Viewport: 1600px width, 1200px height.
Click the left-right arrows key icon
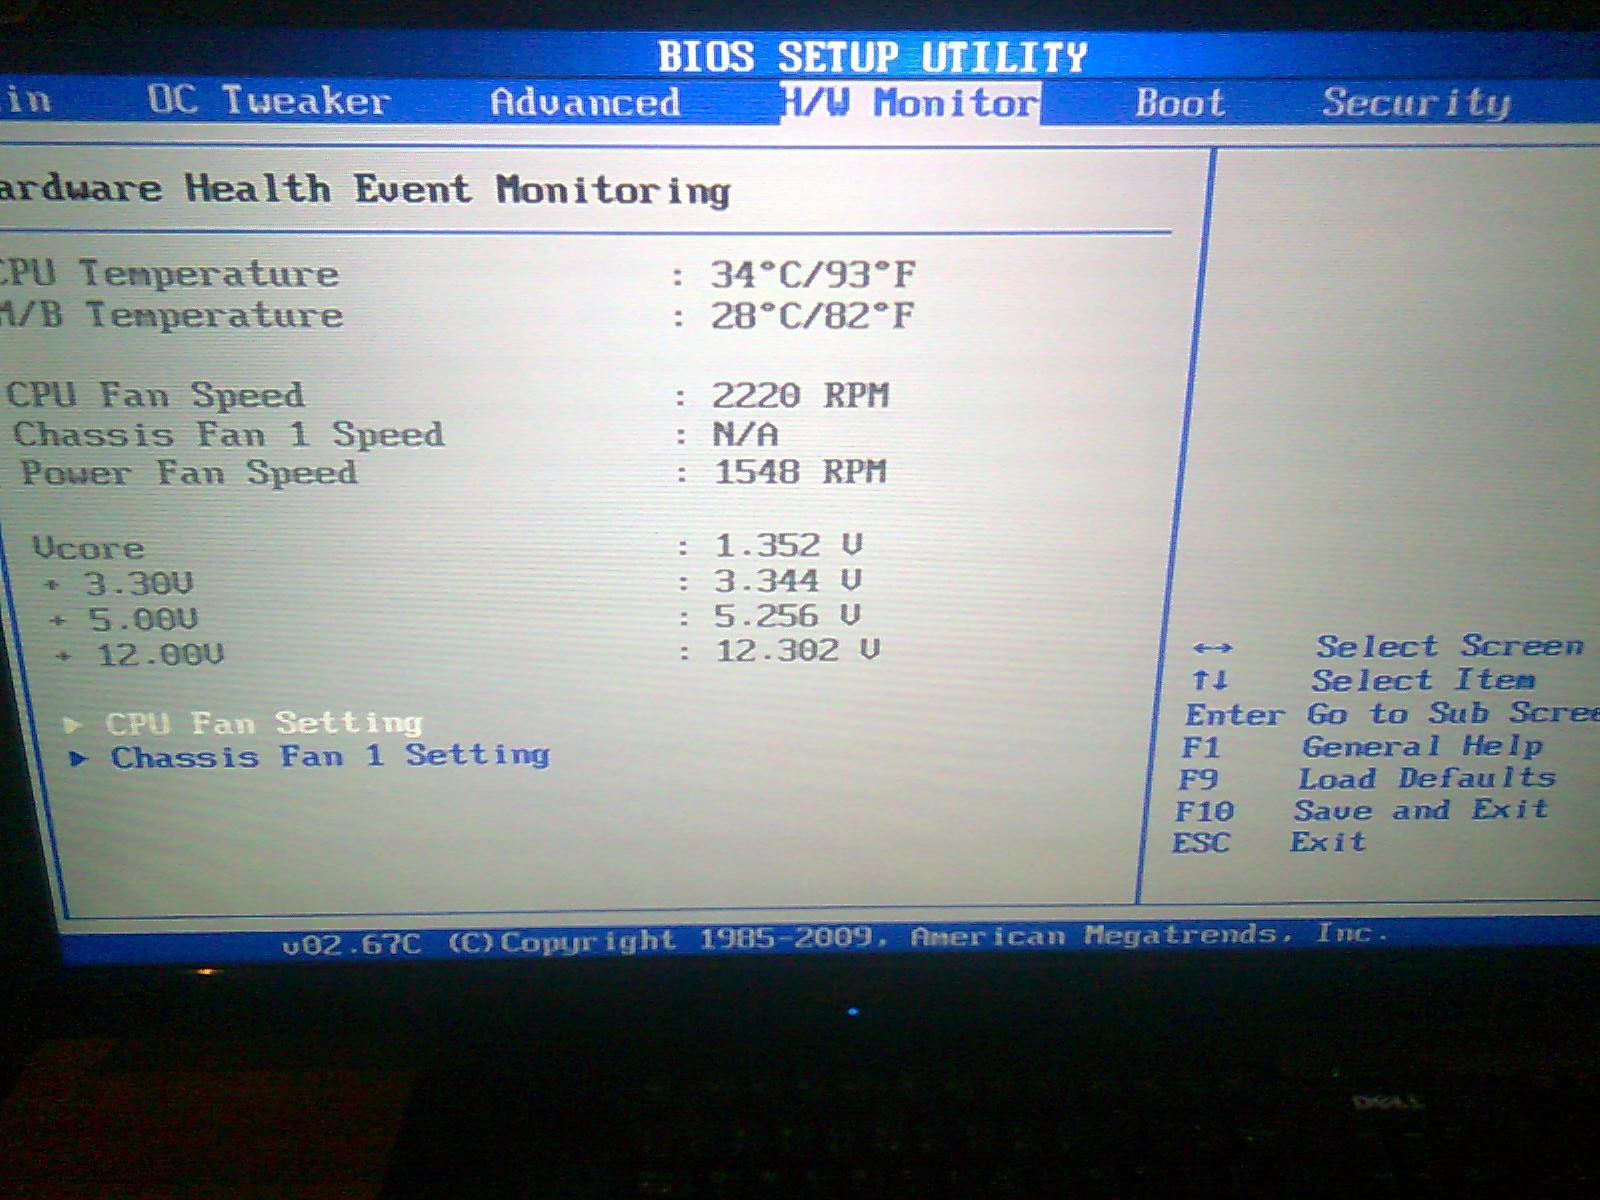click(x=1213, y=648)
